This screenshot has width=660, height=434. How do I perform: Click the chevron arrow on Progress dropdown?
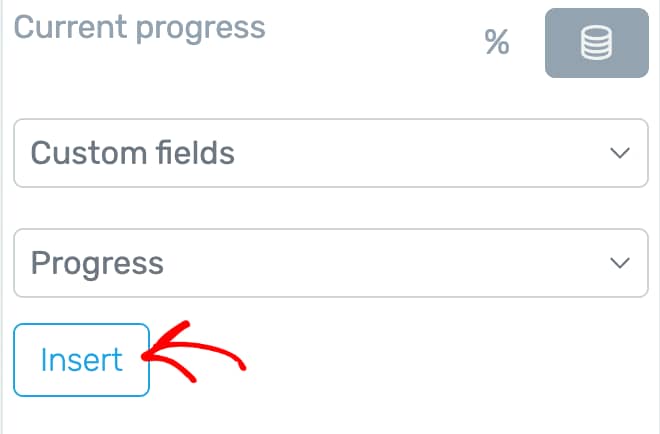[x=620, y=263]
